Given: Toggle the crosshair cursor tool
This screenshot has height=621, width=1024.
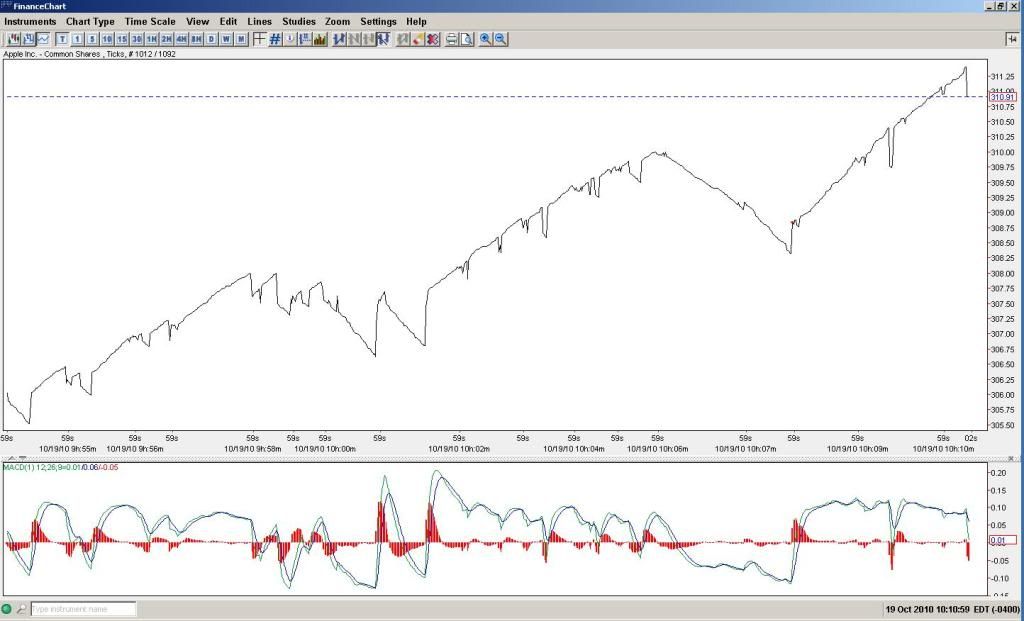Looking at the screenshot, I should click(x=259, y=39).
